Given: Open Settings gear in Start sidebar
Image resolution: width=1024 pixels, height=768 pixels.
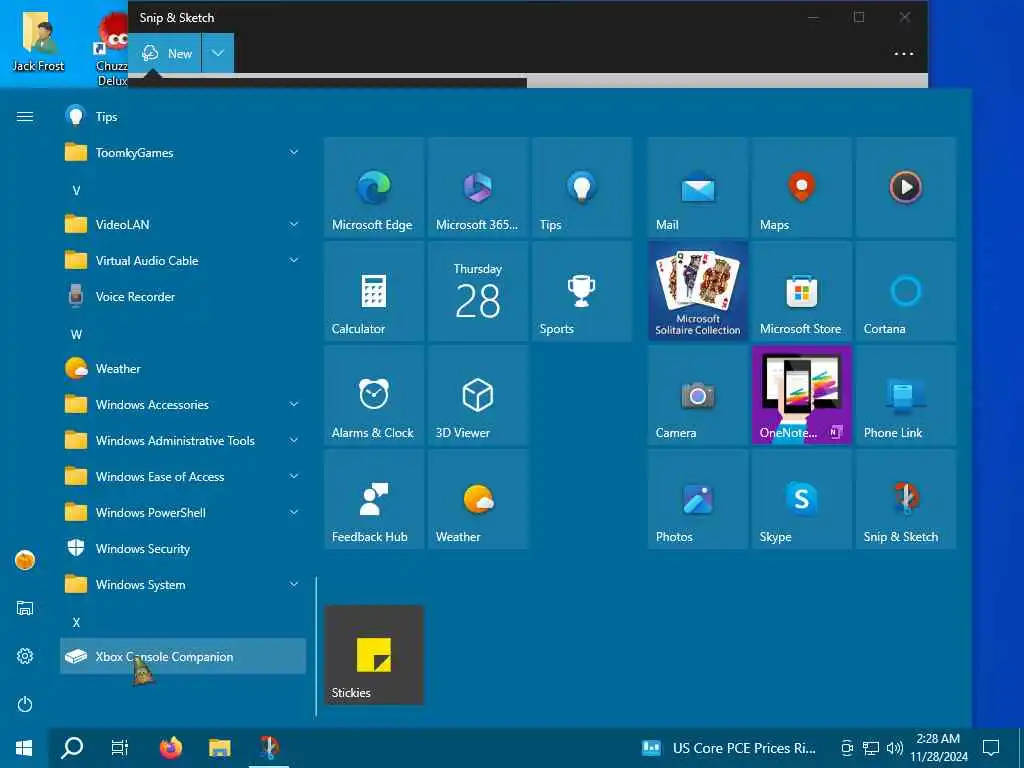Looking at the screenshot, I should [x=25, y=656].
